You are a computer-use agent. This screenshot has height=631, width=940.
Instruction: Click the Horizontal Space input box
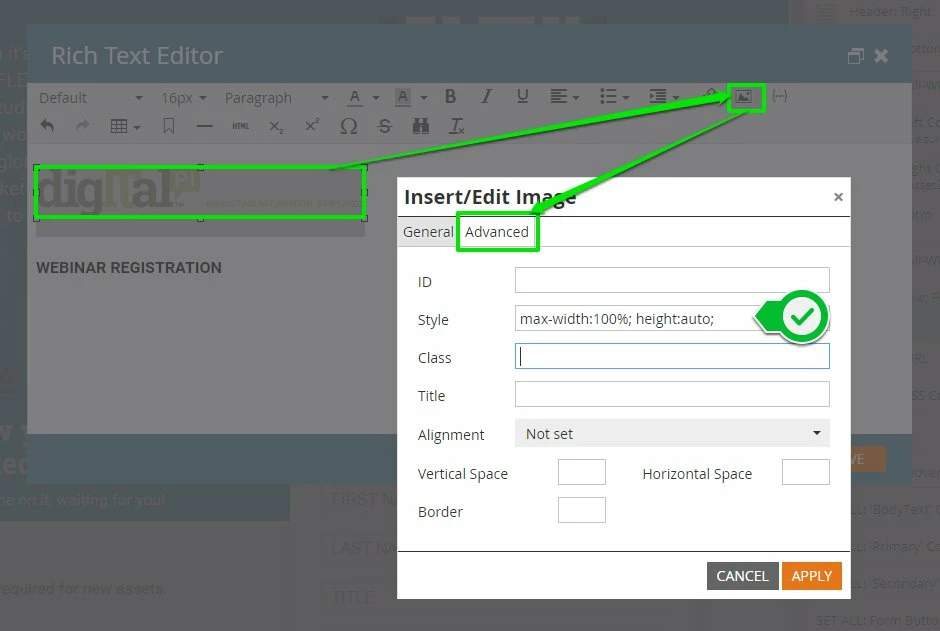(806, 472)
